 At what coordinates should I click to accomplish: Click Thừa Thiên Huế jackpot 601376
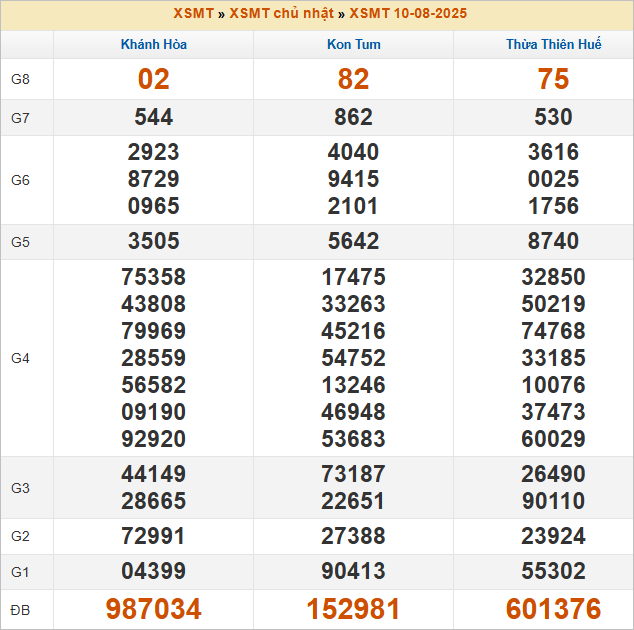coord(553,609)
